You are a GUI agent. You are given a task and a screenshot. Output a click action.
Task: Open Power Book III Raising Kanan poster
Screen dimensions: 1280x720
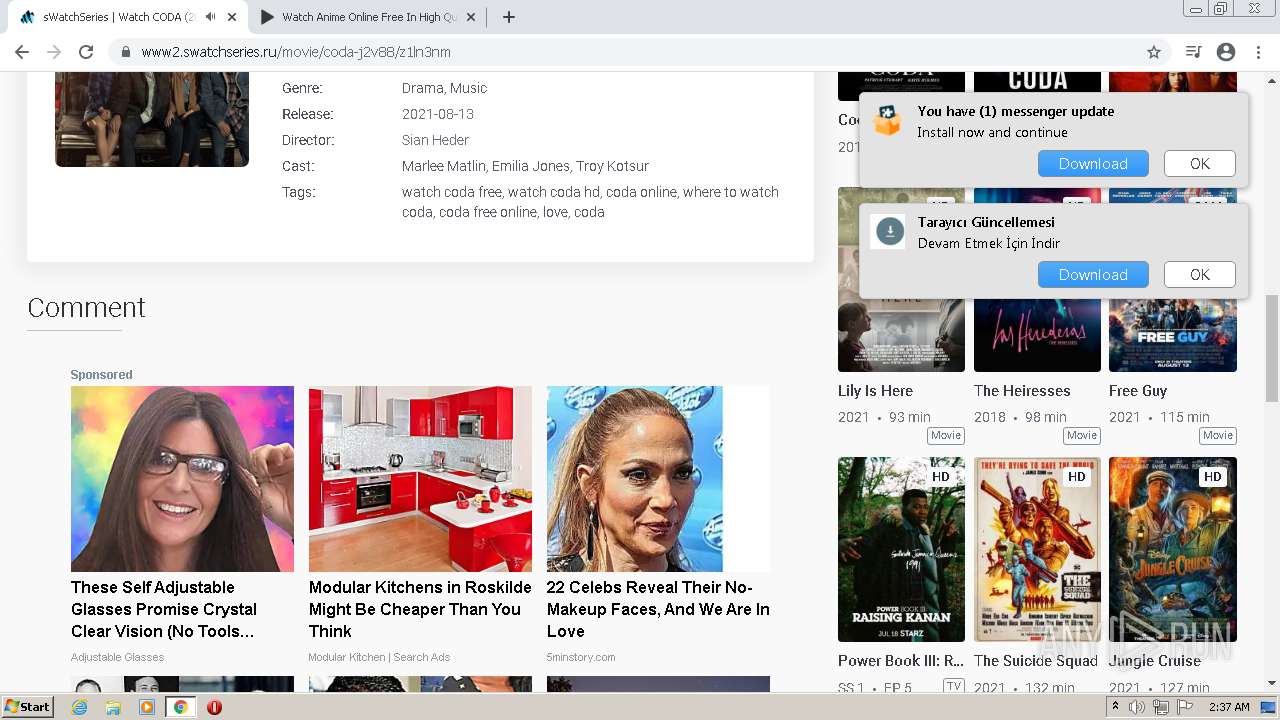pos(901,549)
